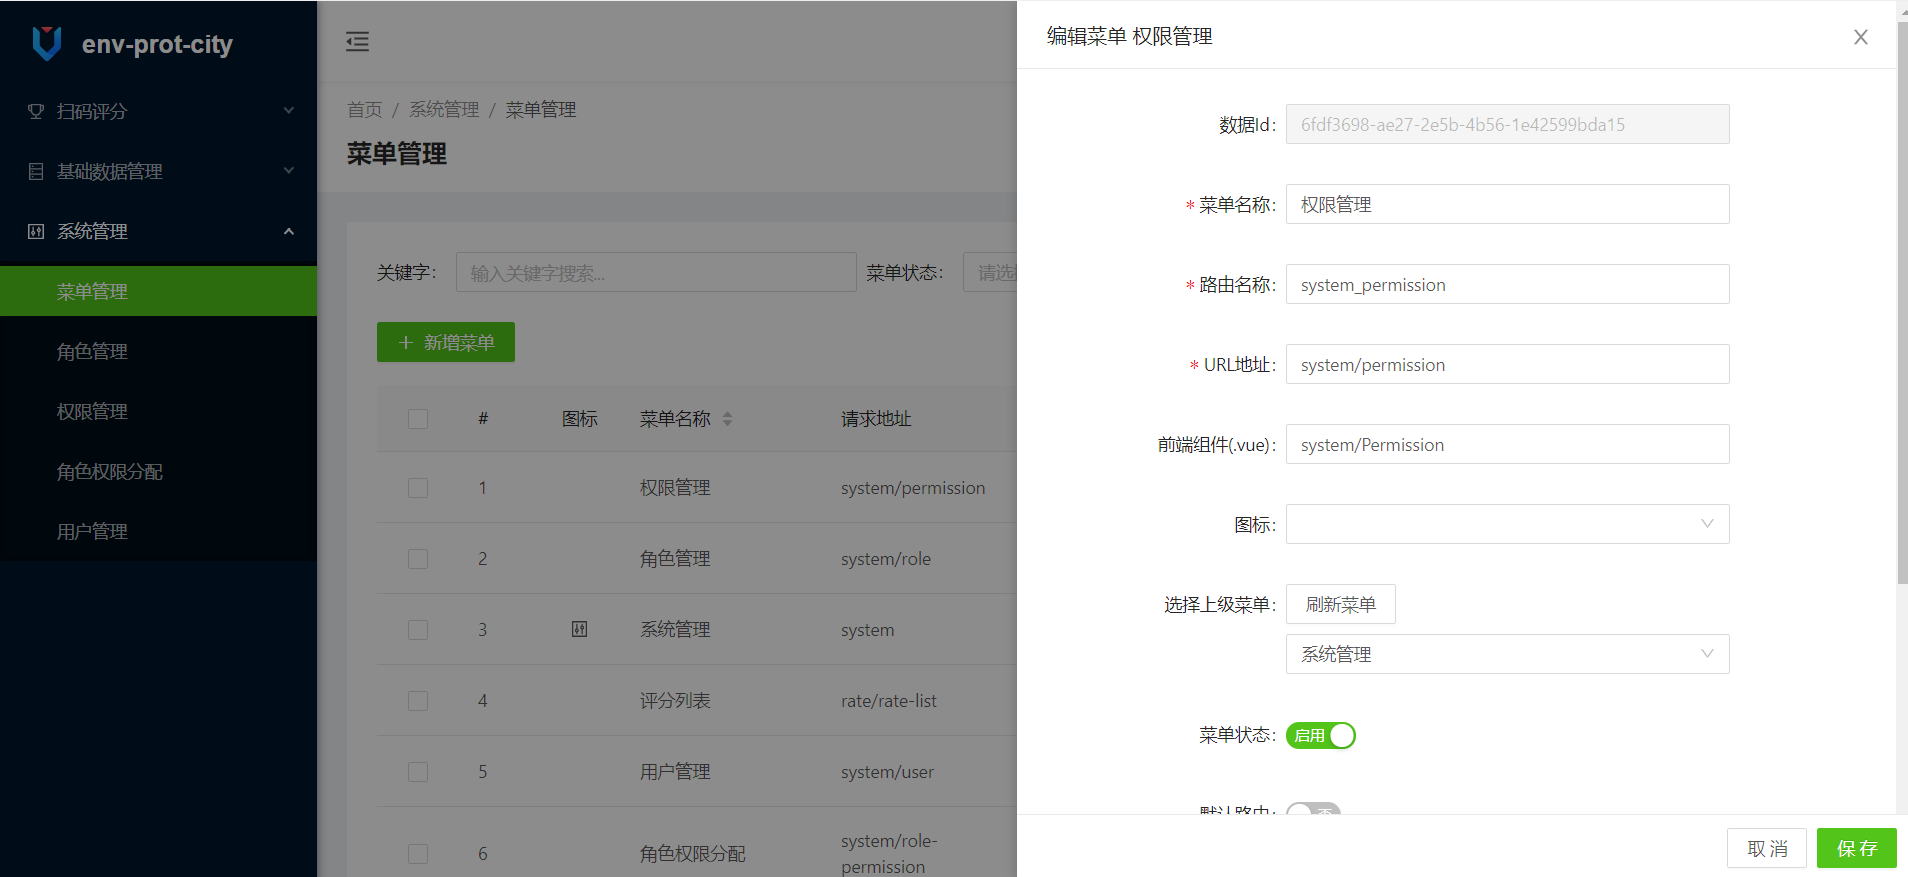1908x877 pixels.
Task: Collapse sidebar with the menu fold icon
Action: pos(357,41)
